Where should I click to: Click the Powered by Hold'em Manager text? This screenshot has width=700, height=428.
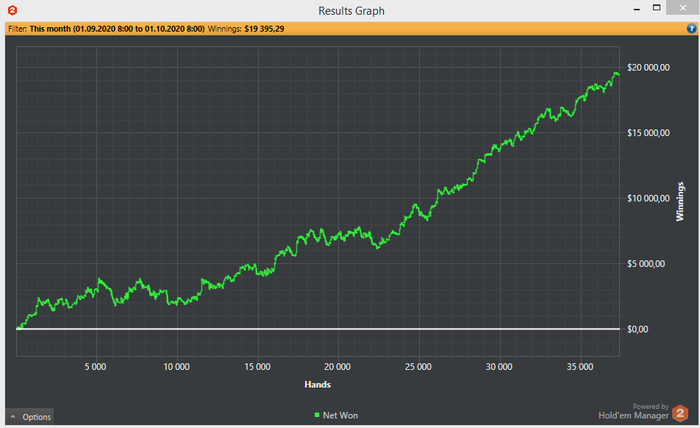click(x=633, y=411)
